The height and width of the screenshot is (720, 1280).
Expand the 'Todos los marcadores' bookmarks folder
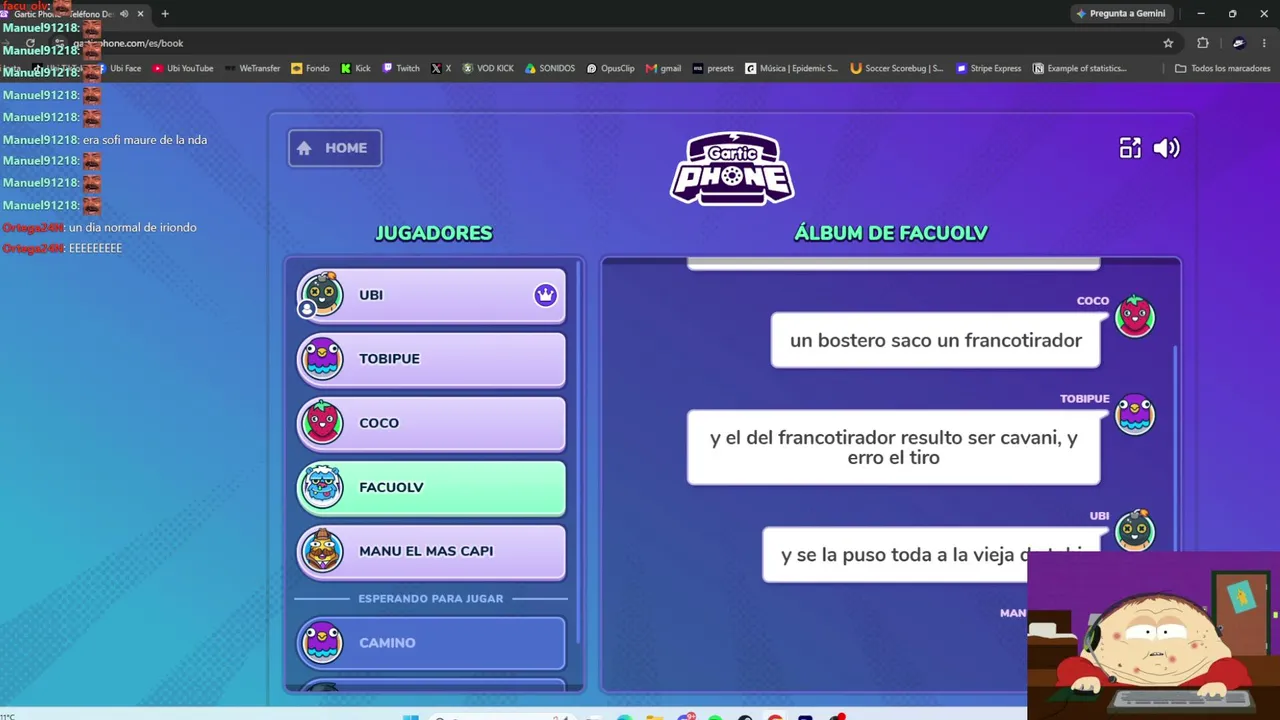(x=1222, y=68)
